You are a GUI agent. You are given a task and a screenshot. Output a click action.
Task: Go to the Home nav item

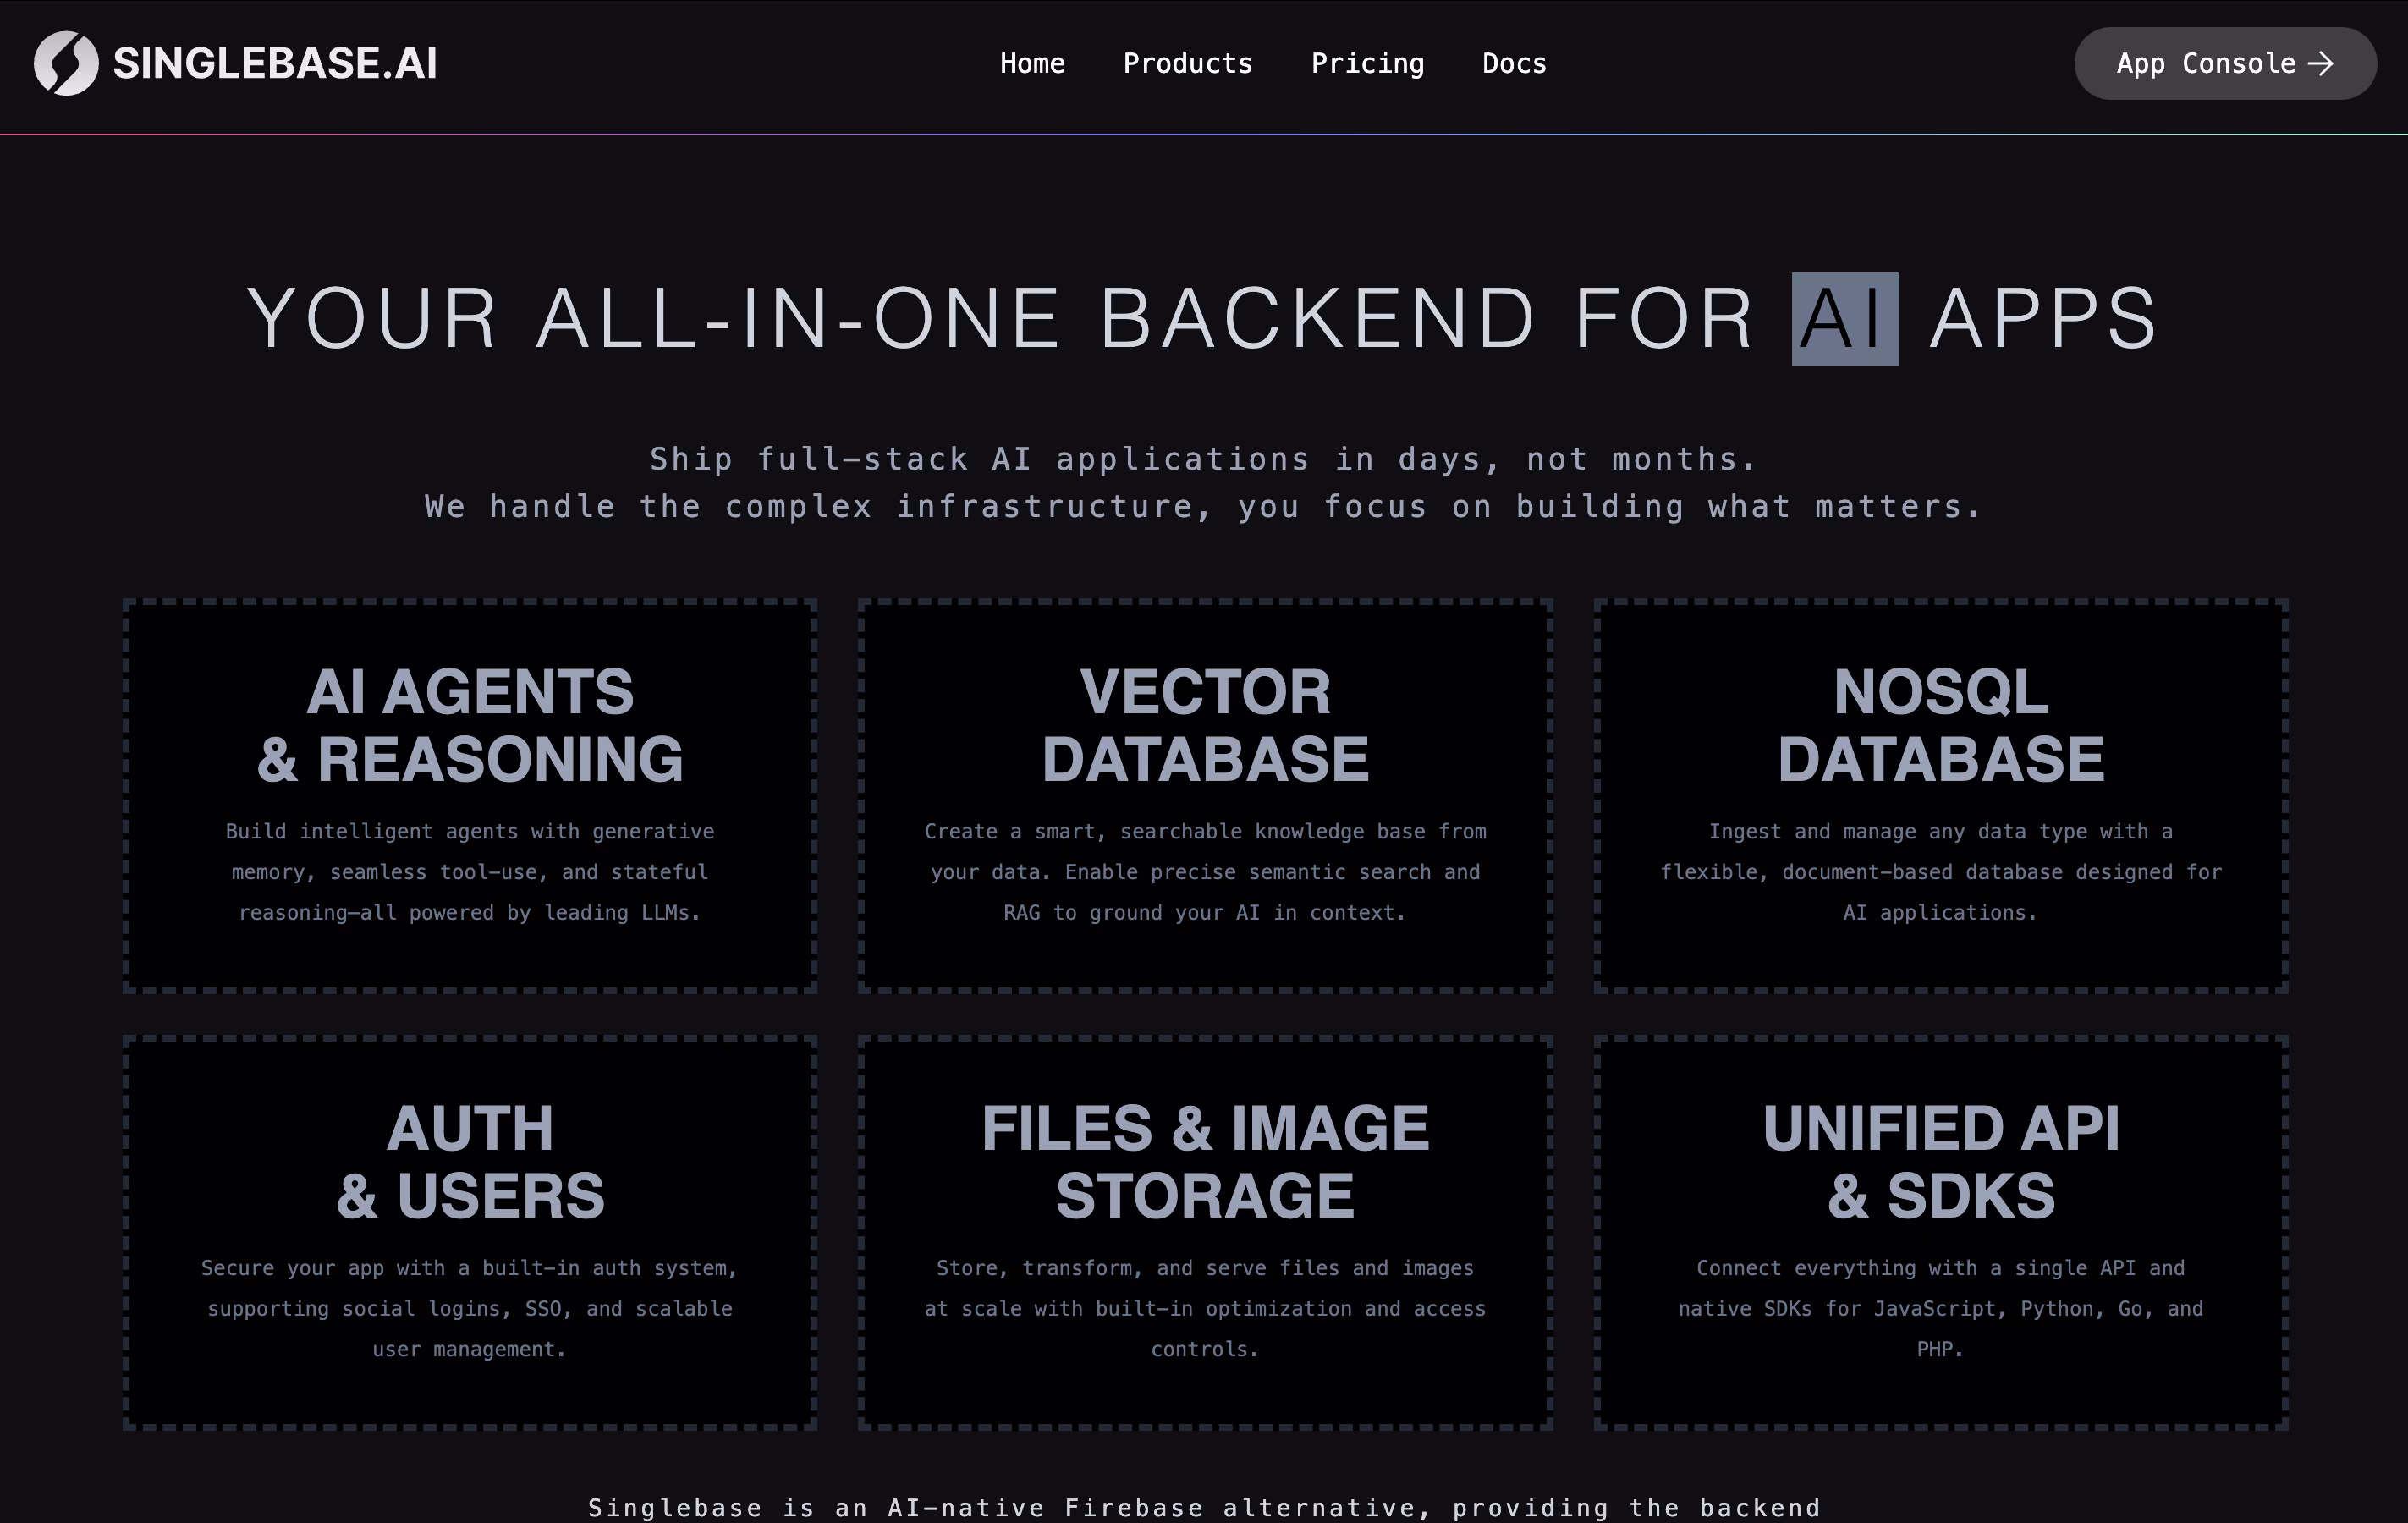(1032, 63)
